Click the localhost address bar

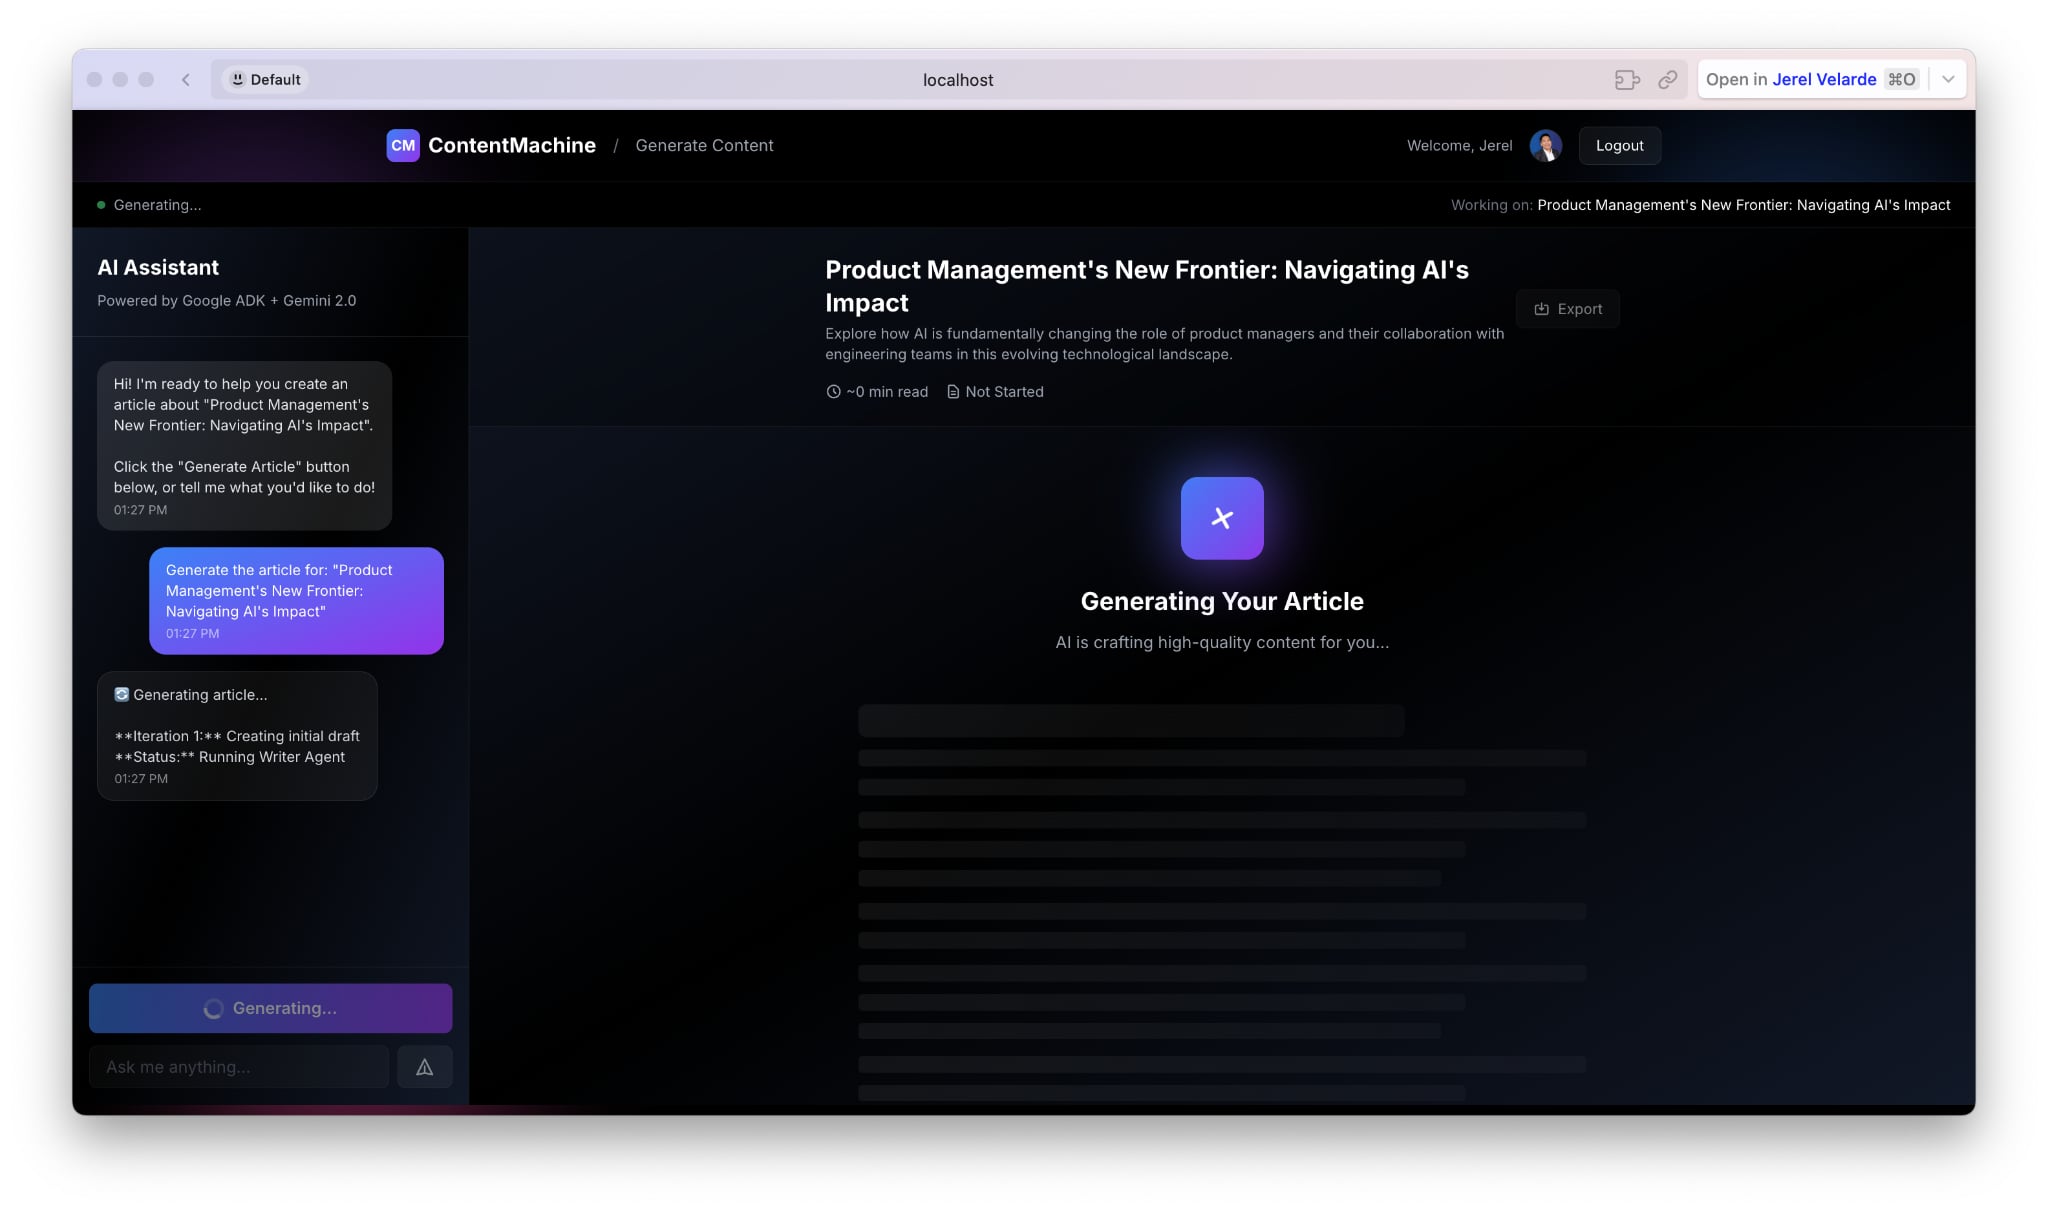957,80
